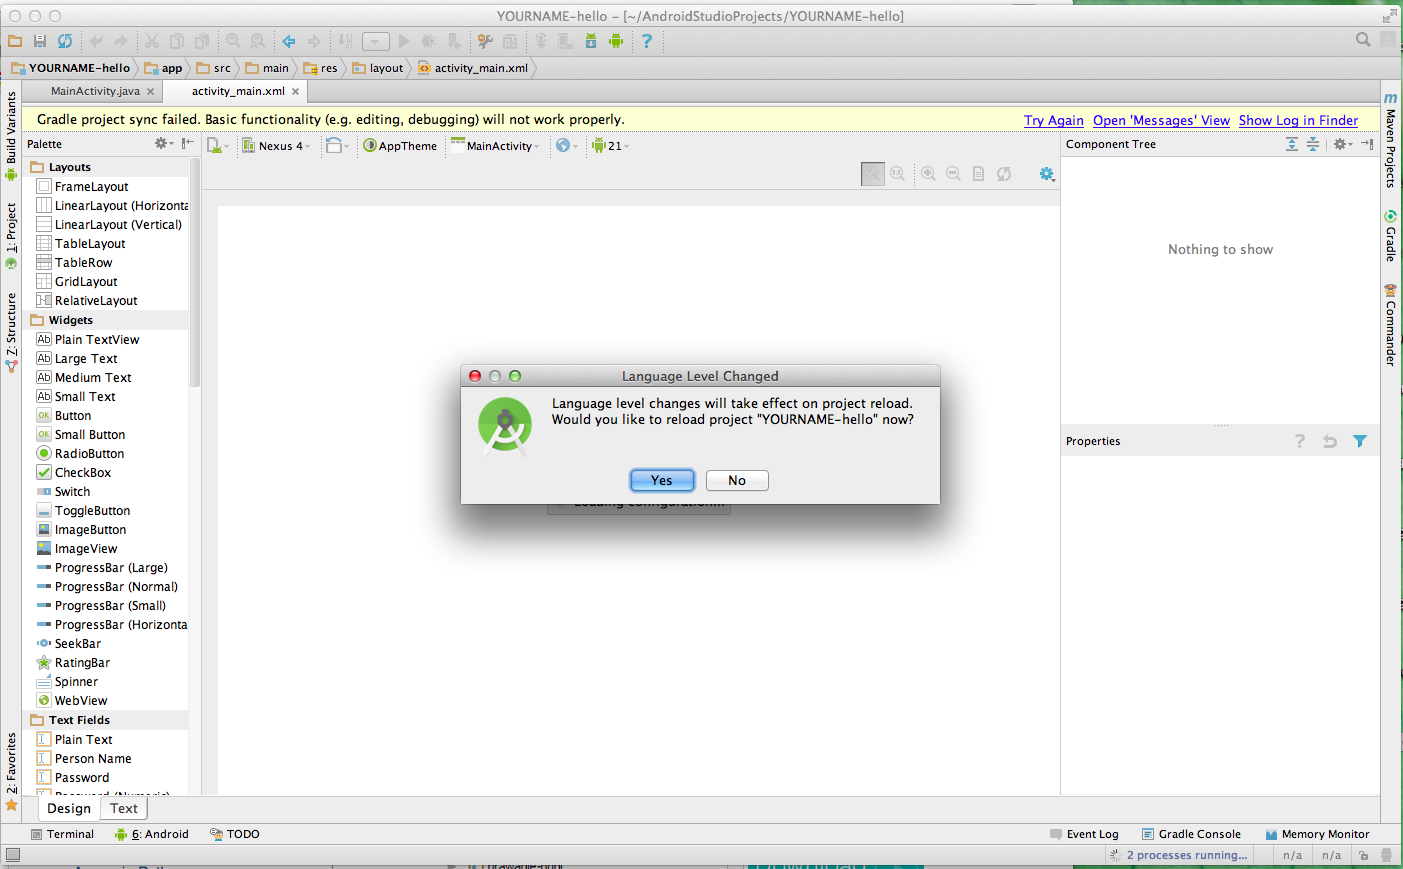
Task: Open the Palette gear settings dropdown
Action: pos(164,144)
